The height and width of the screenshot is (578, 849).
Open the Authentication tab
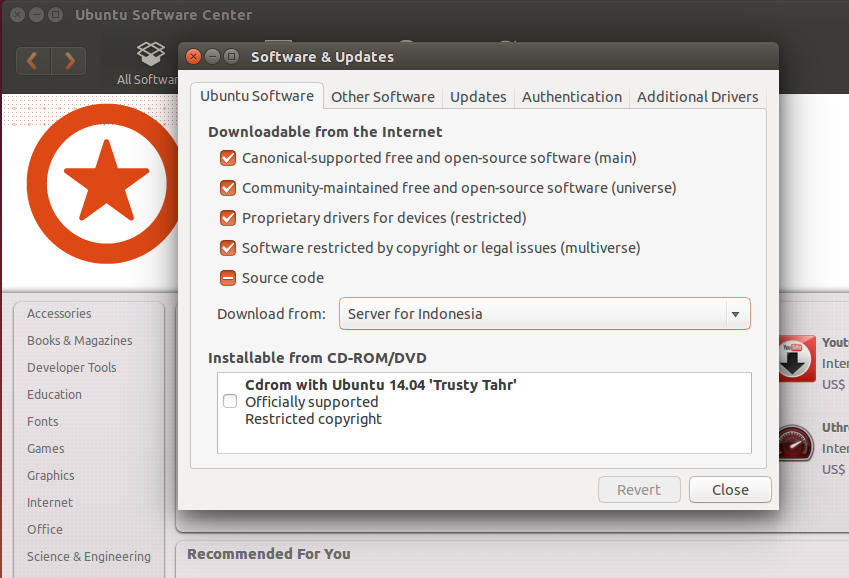click(572, 97)
